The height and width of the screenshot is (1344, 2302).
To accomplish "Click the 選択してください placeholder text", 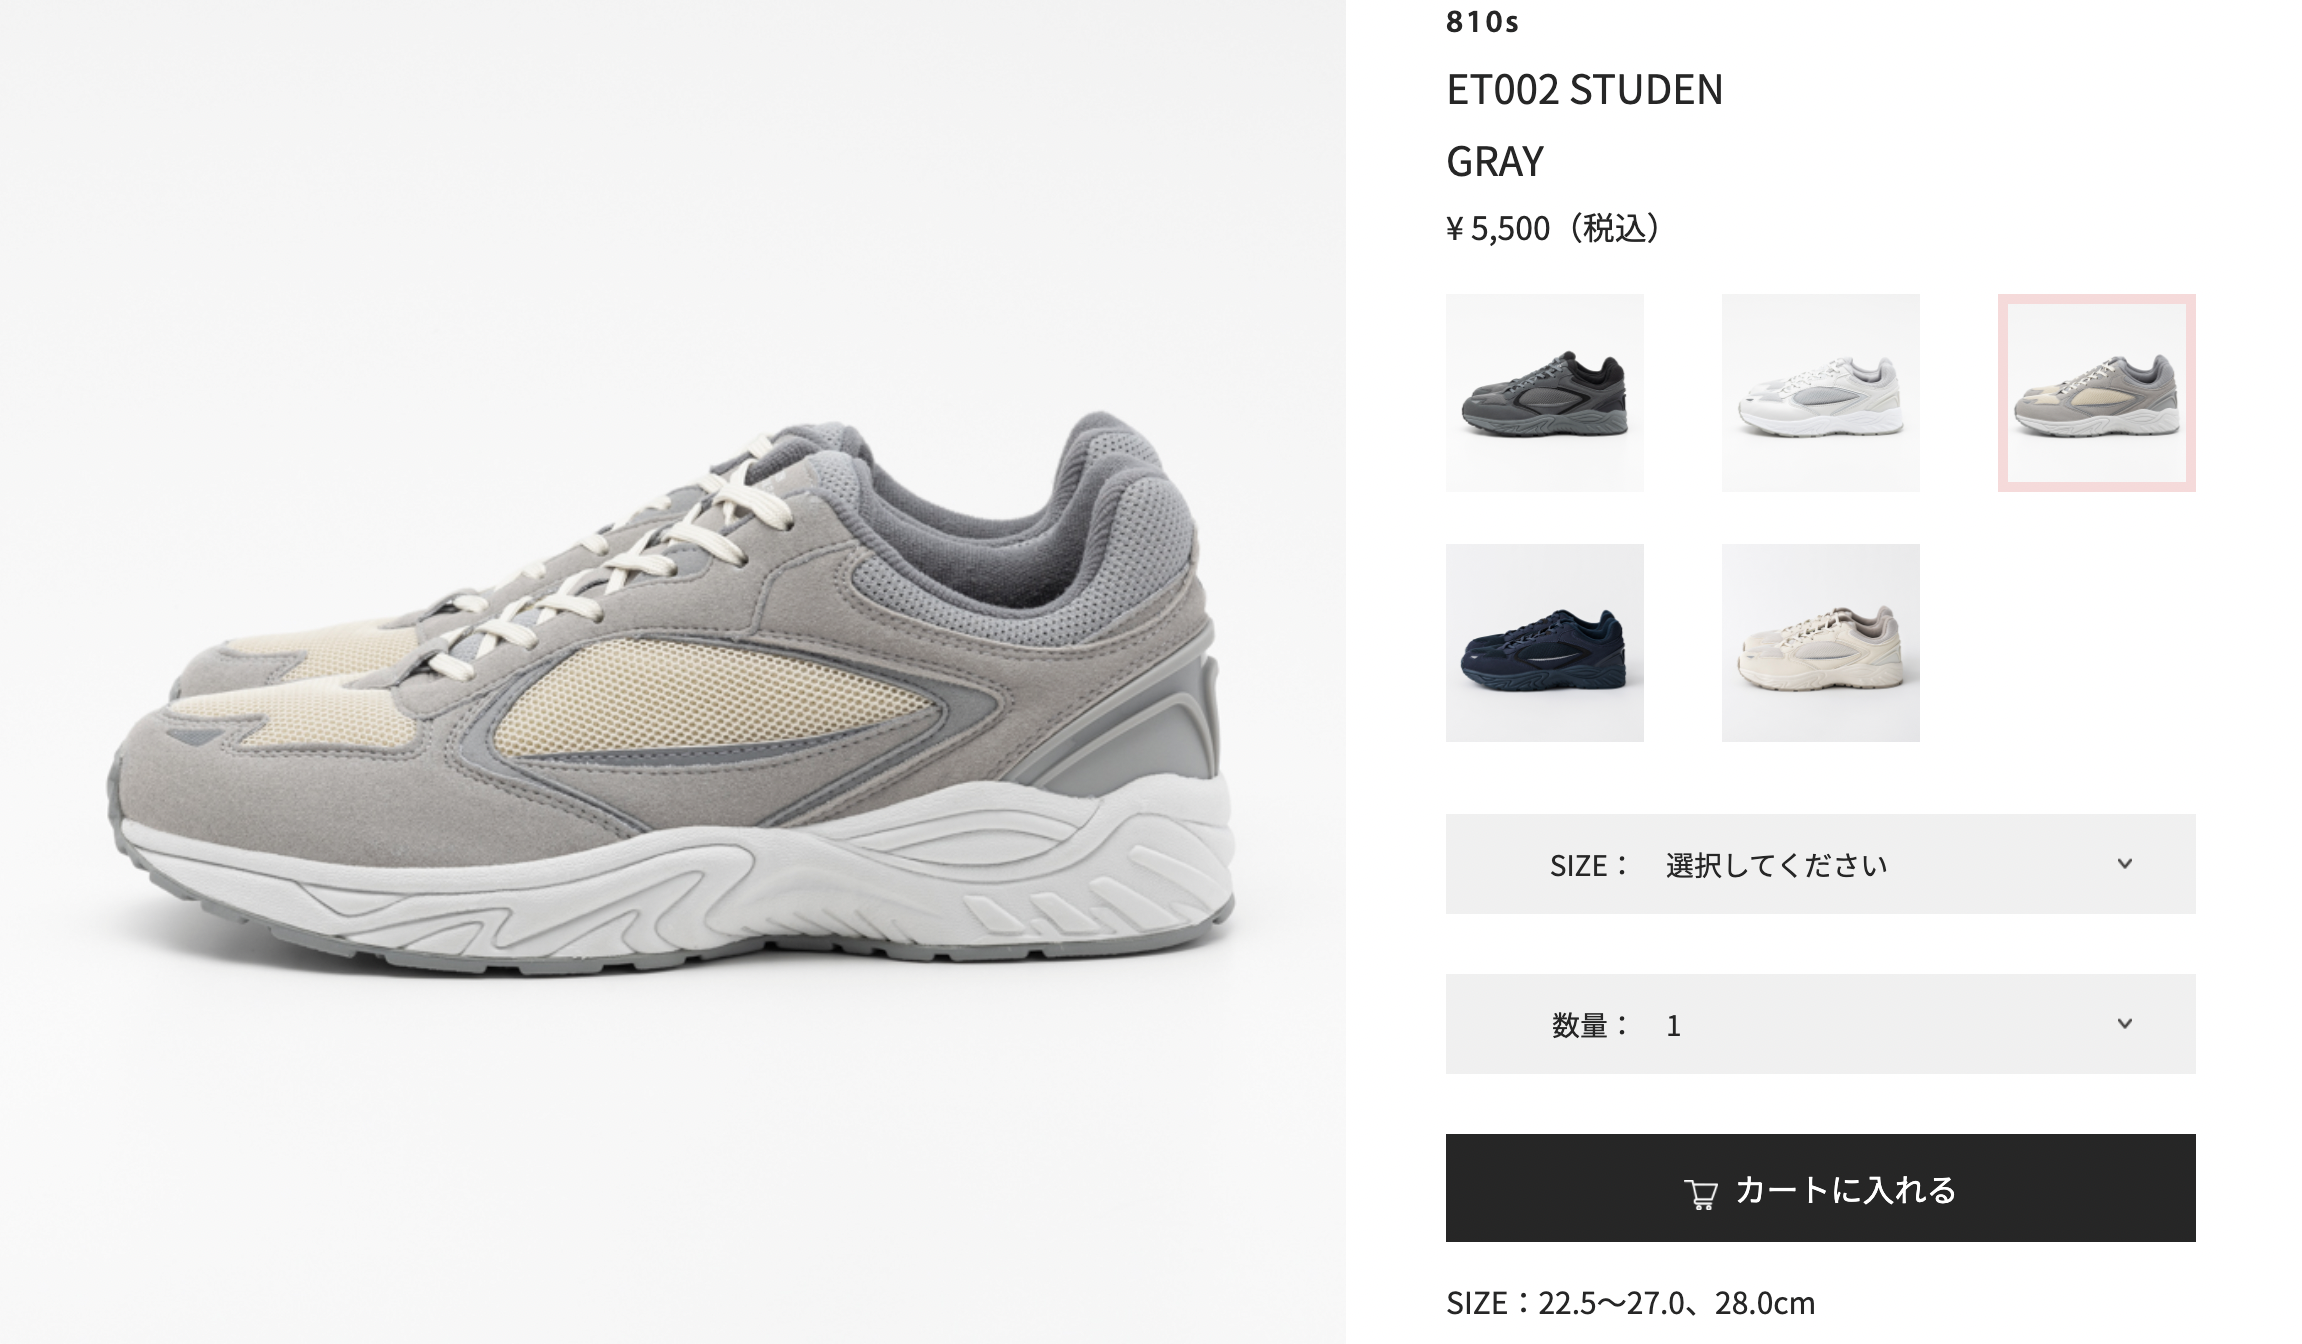I will (1776, 865).
